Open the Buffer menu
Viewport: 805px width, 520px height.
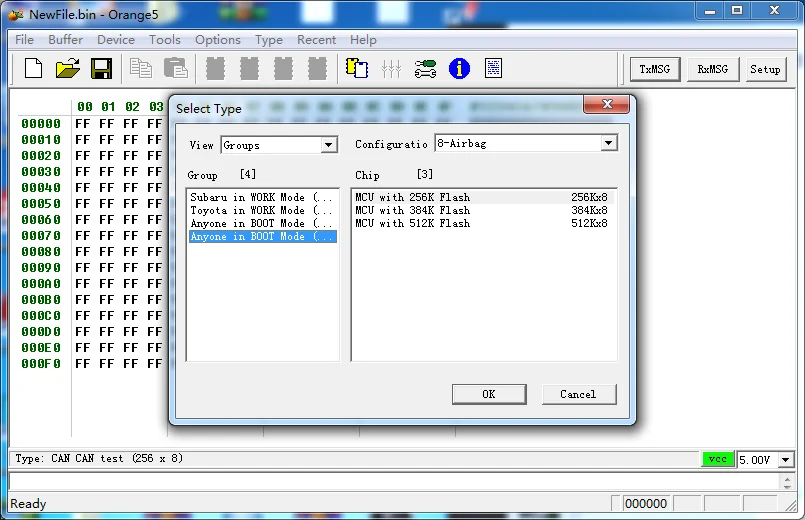(x=65, y=40)
